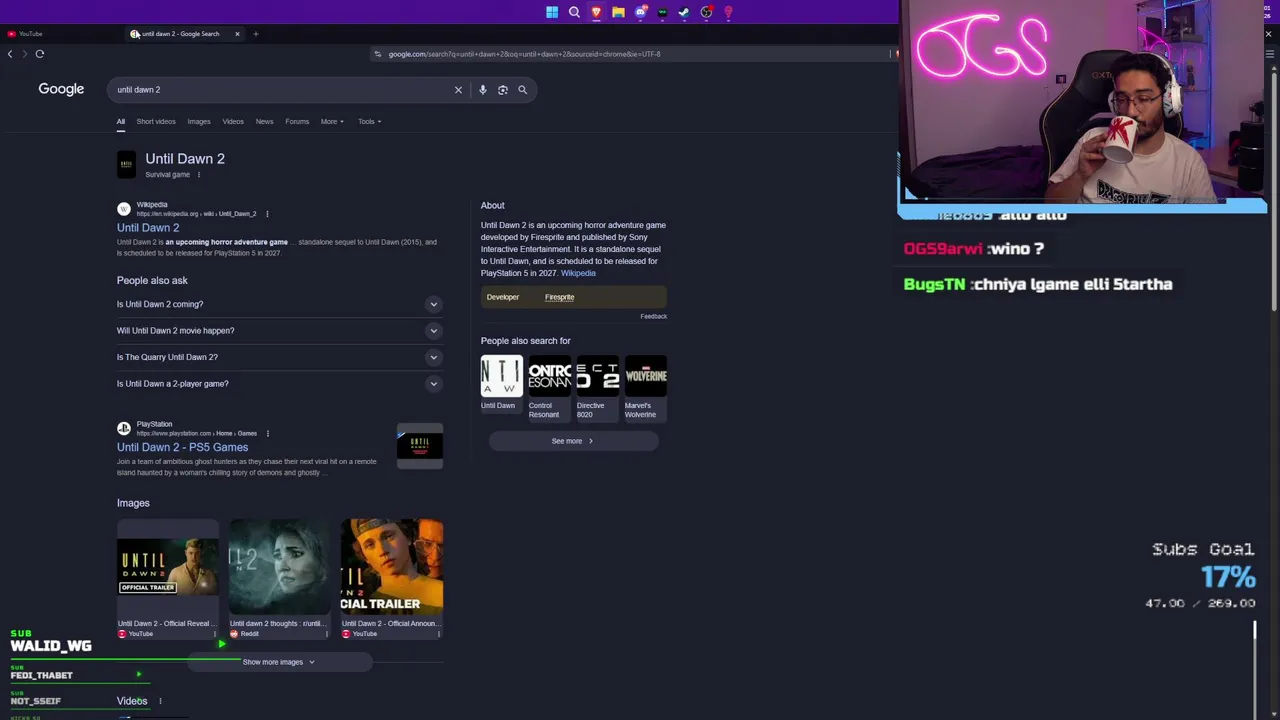Reload the page with refresh icon
The height and width of the screenshot is (720, 1280).
click(x=40, y=54)
